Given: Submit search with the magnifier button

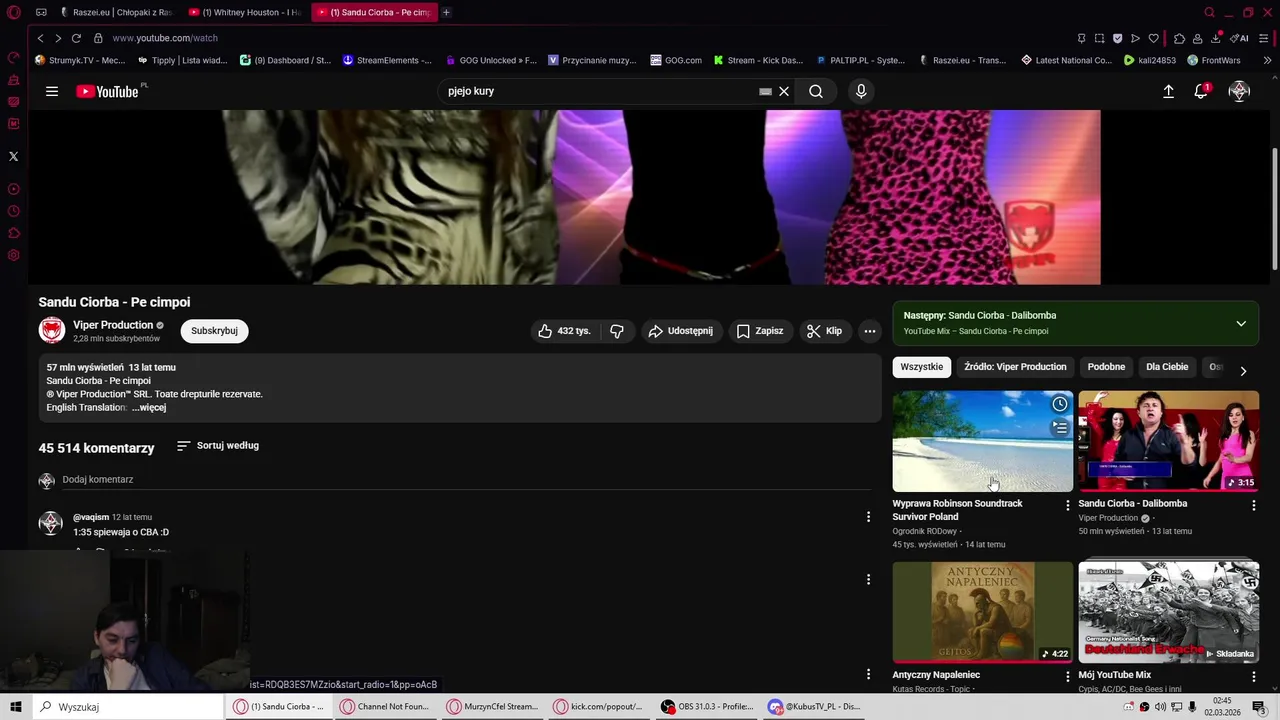Looking at the screenshot, I should click(x=816, y=91).
